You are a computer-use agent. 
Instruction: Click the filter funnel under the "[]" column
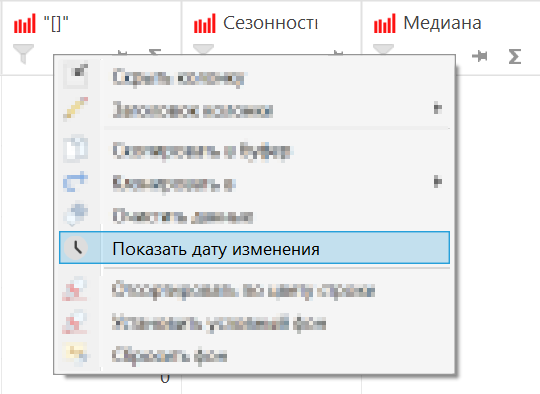tap(23, 54)
